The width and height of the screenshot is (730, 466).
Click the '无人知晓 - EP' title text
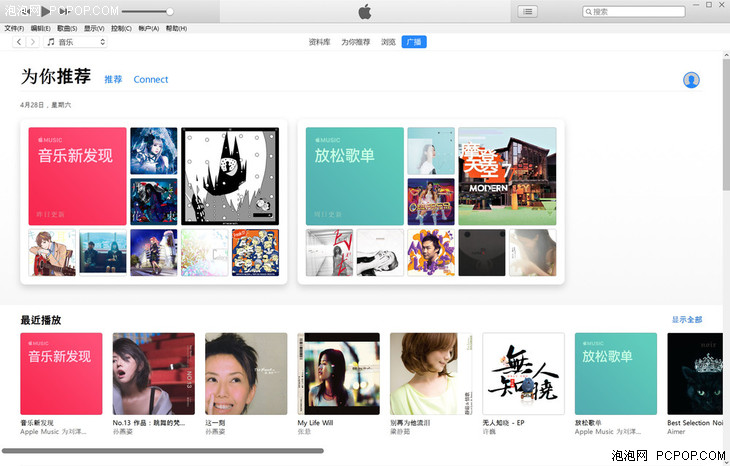pyautogui.click(x=503, y=423)
